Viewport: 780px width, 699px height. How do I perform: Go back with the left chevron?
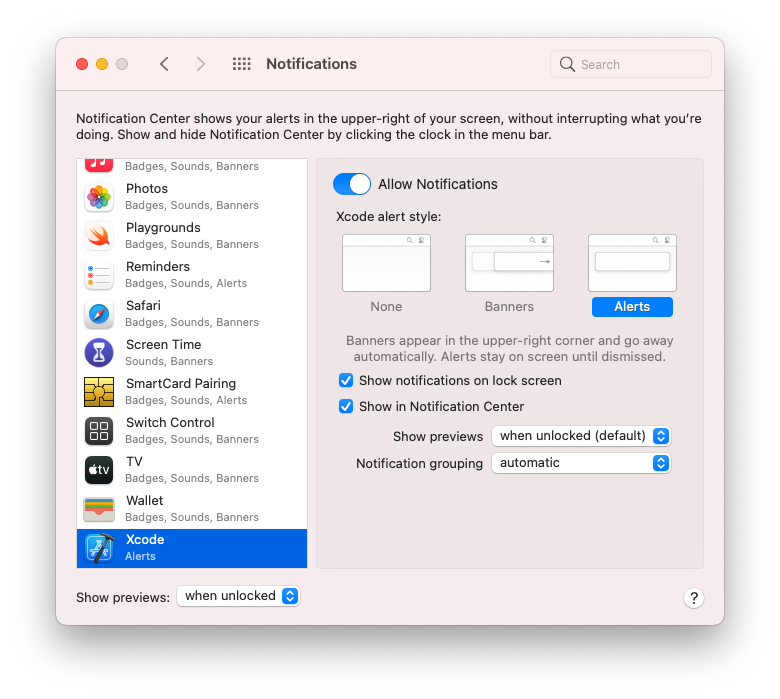pos(164,64)
